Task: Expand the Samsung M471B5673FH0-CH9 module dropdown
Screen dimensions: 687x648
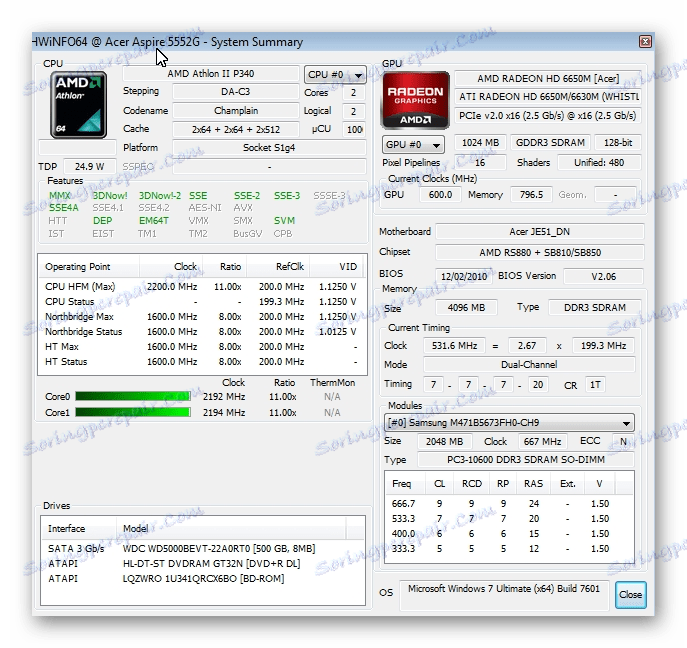Action: click(x=509, y=423)
